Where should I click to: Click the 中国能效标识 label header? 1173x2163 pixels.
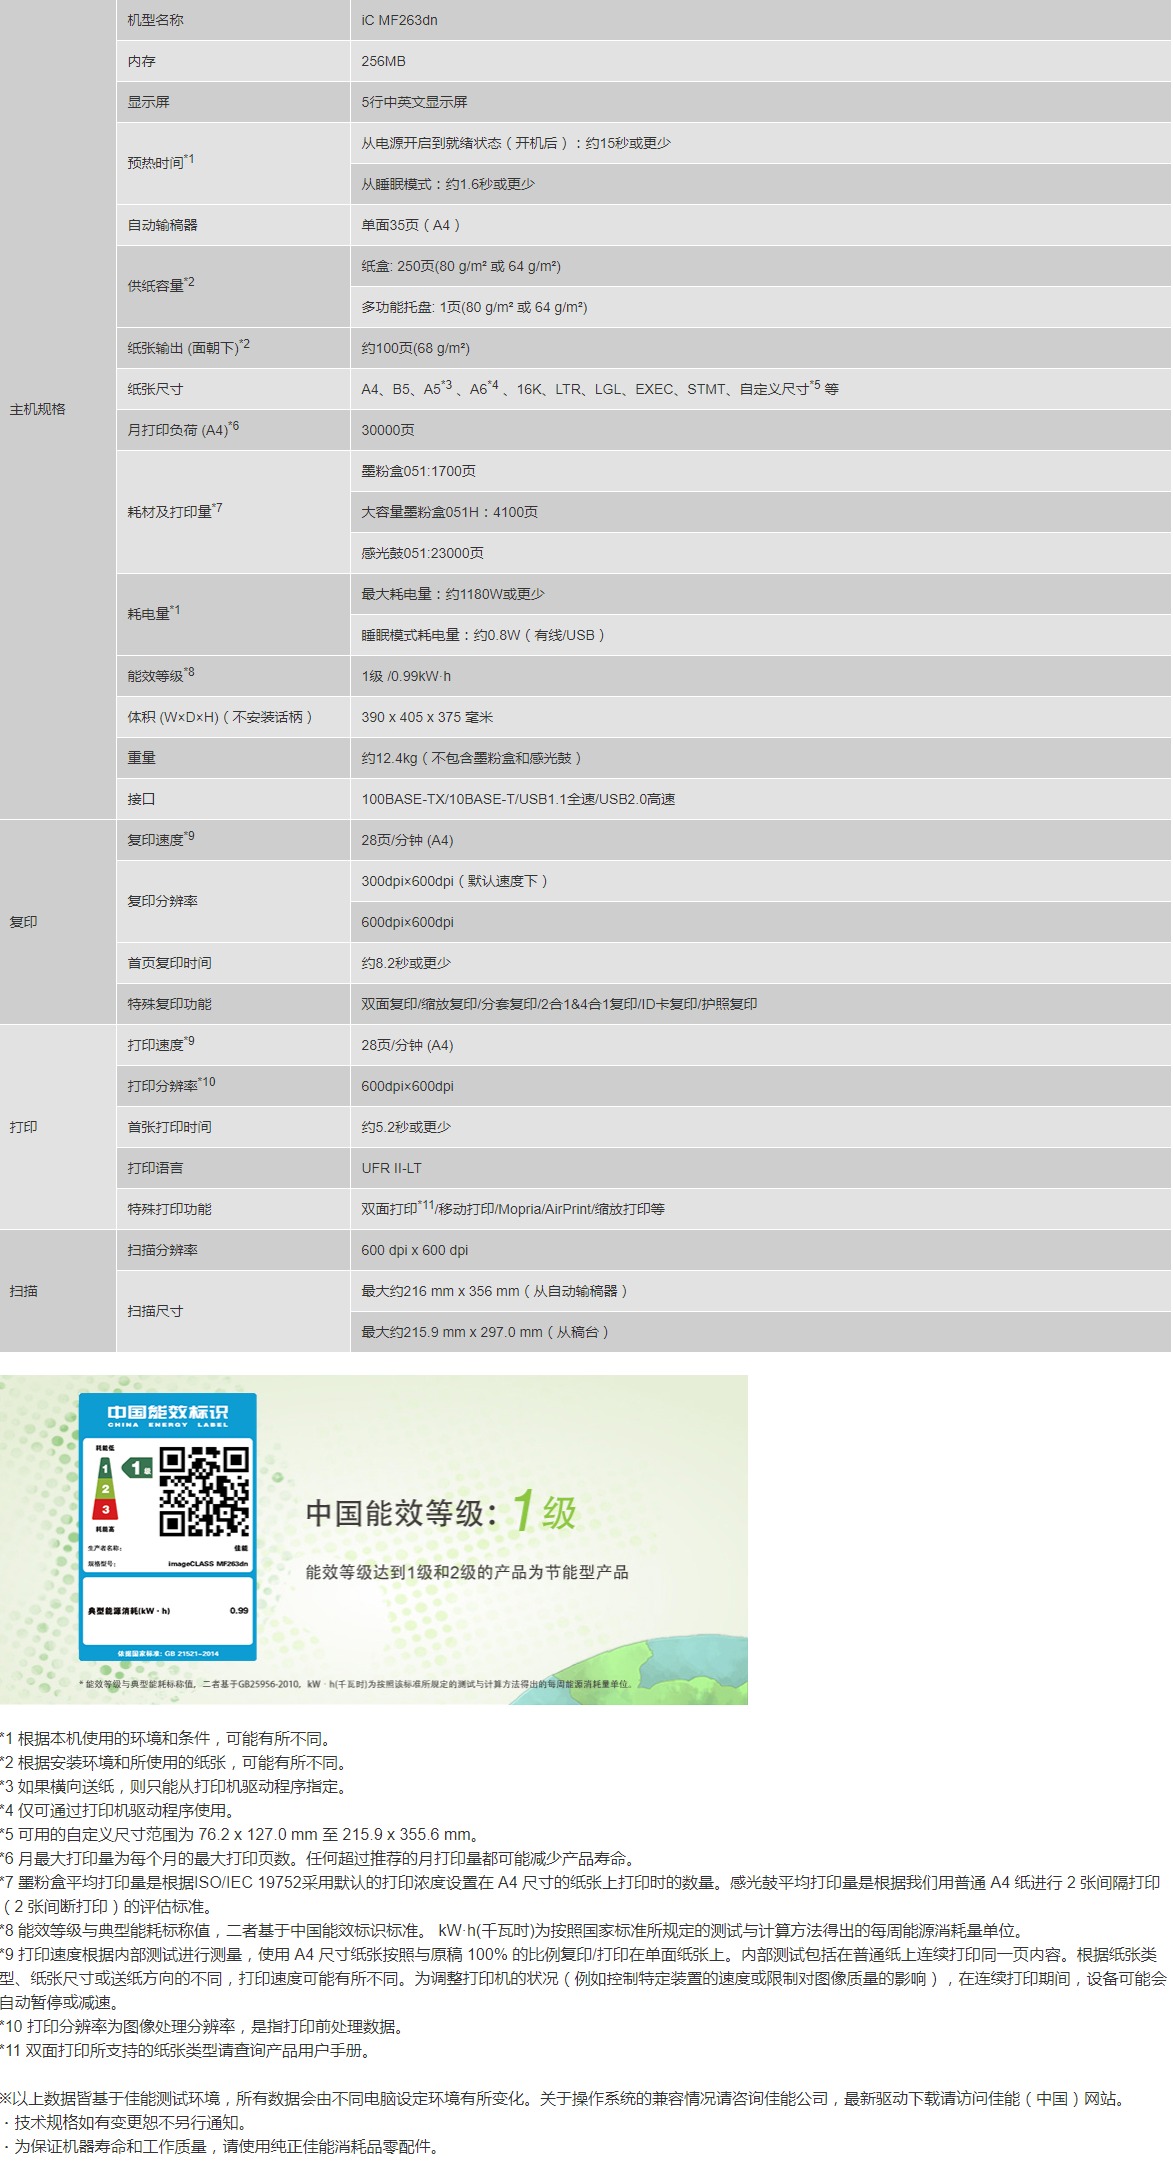coord(168,1413)
